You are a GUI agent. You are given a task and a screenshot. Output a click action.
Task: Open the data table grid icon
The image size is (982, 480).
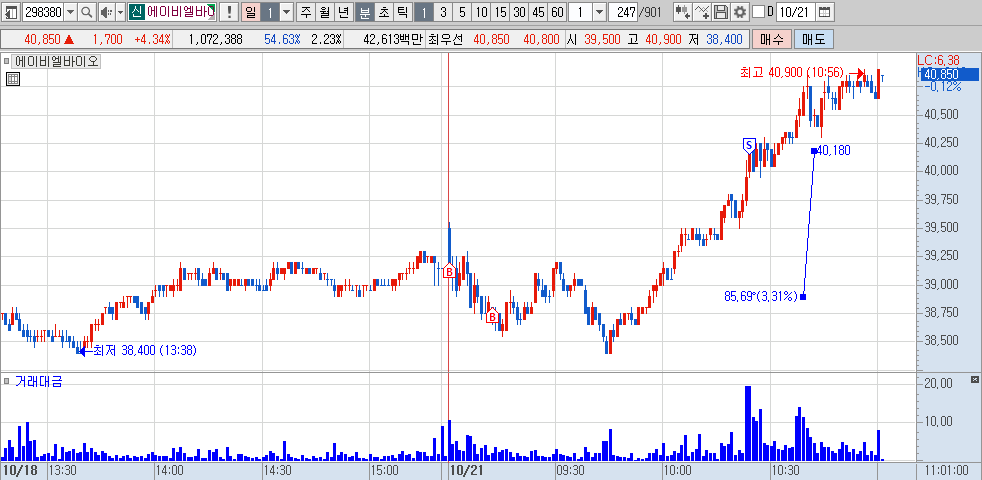[12, 79]
